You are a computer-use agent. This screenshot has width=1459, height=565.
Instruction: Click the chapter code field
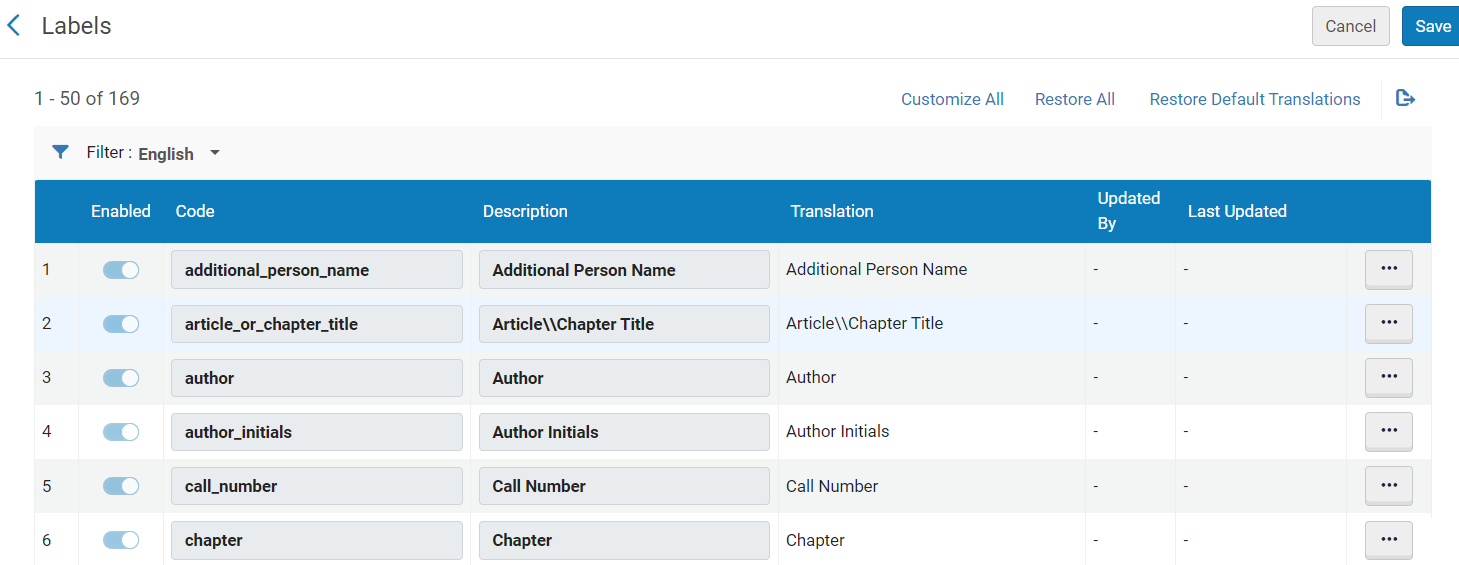tap(317, 540)
